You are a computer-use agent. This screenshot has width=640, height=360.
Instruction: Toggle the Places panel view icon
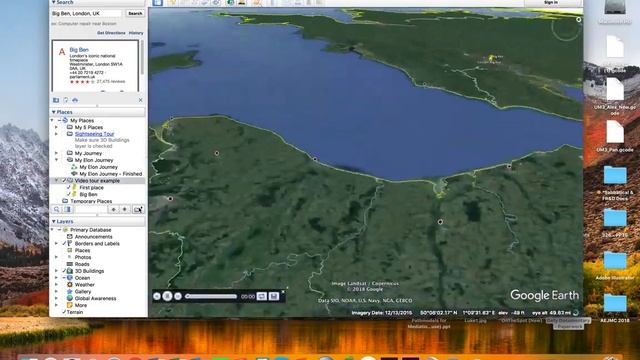pyautogui.click(x=67, y=209)
